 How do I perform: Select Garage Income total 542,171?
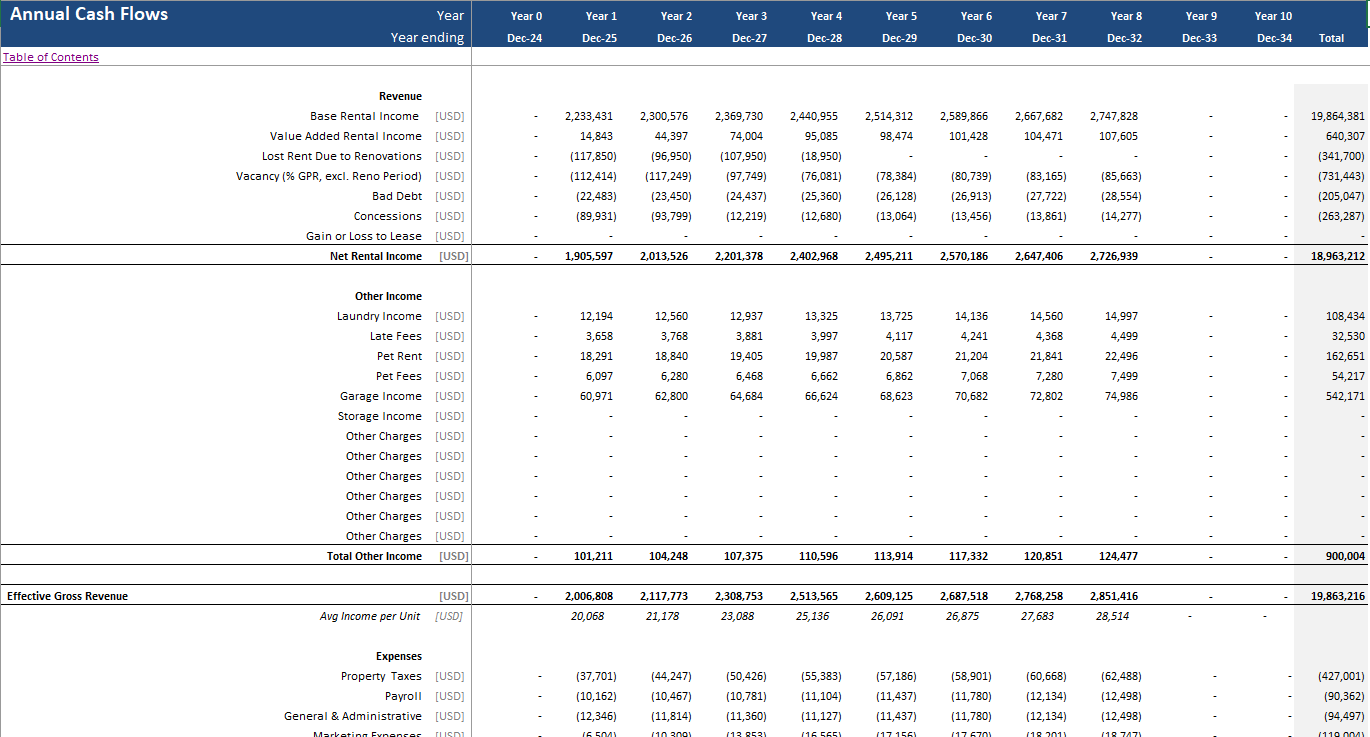pyautogui.click(x=1345, y=396)
